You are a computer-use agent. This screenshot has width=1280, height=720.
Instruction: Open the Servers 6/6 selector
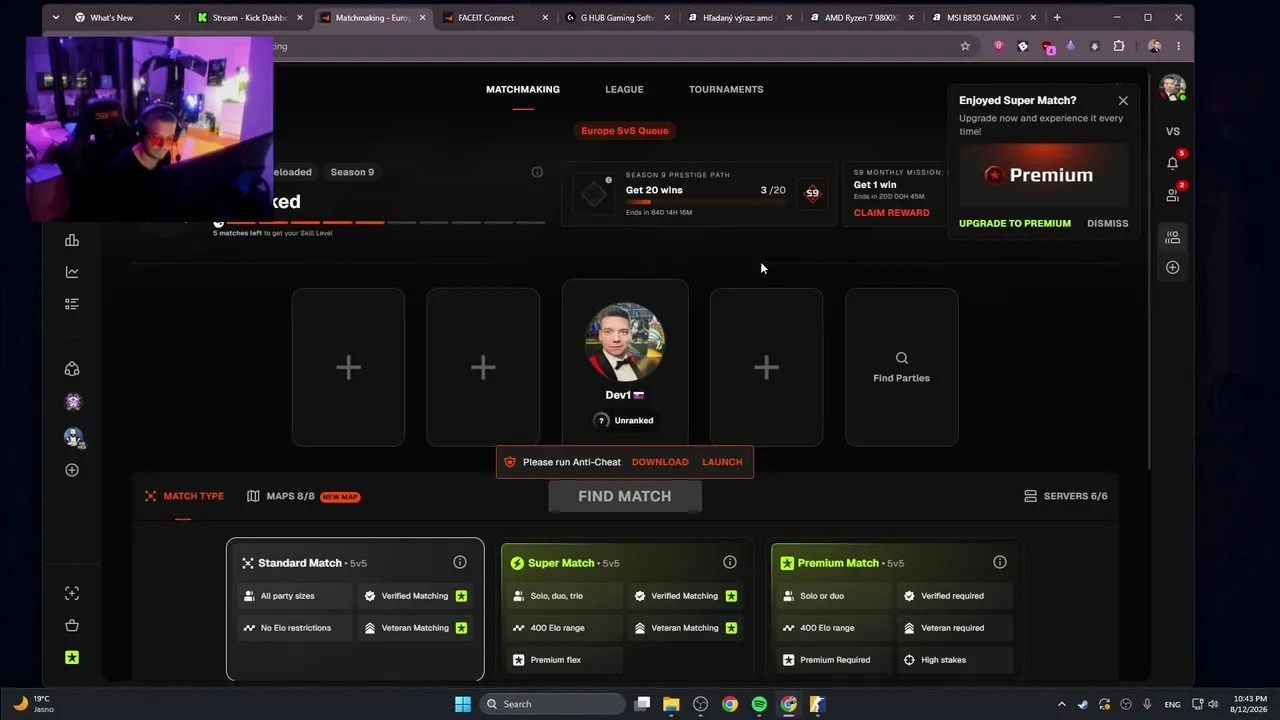[x=1066, y=496]
